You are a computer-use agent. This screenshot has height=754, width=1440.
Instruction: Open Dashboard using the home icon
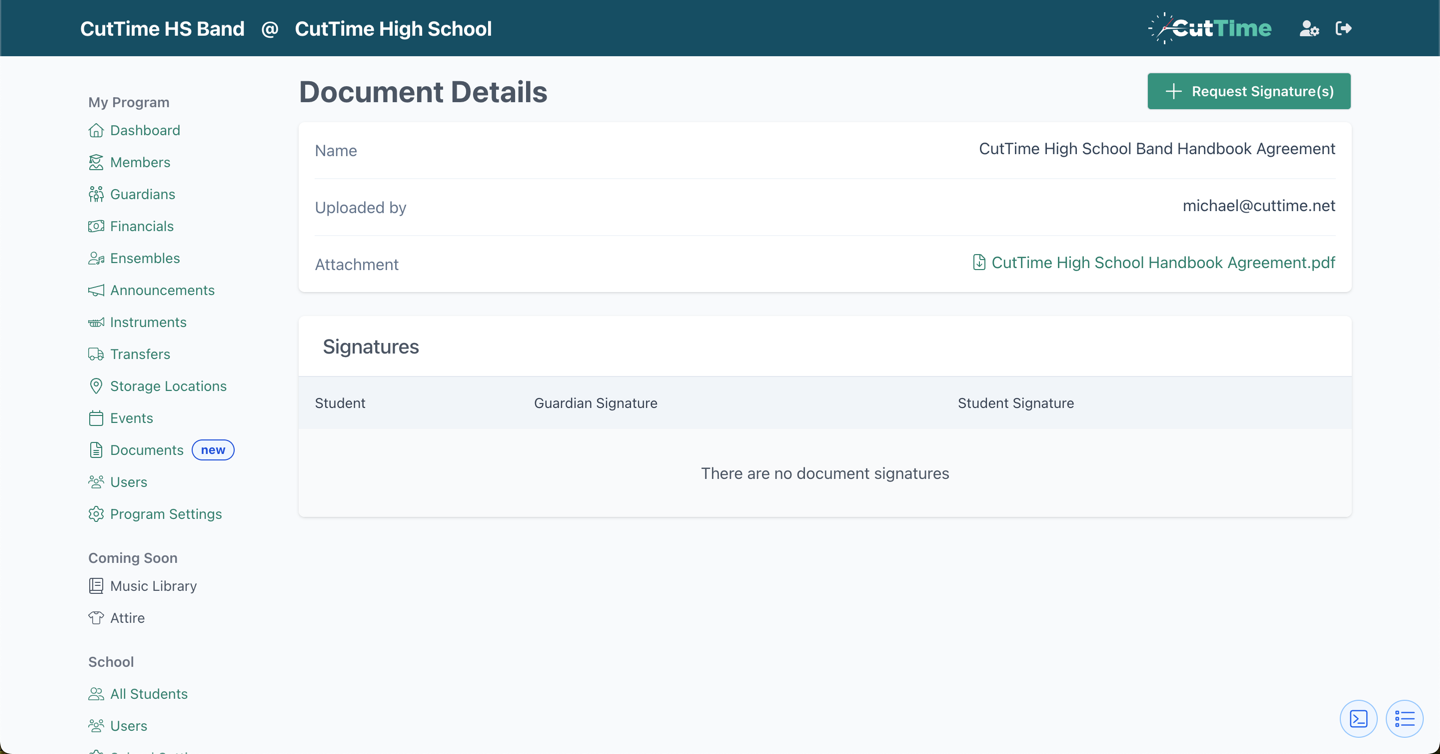pos(96,130)
